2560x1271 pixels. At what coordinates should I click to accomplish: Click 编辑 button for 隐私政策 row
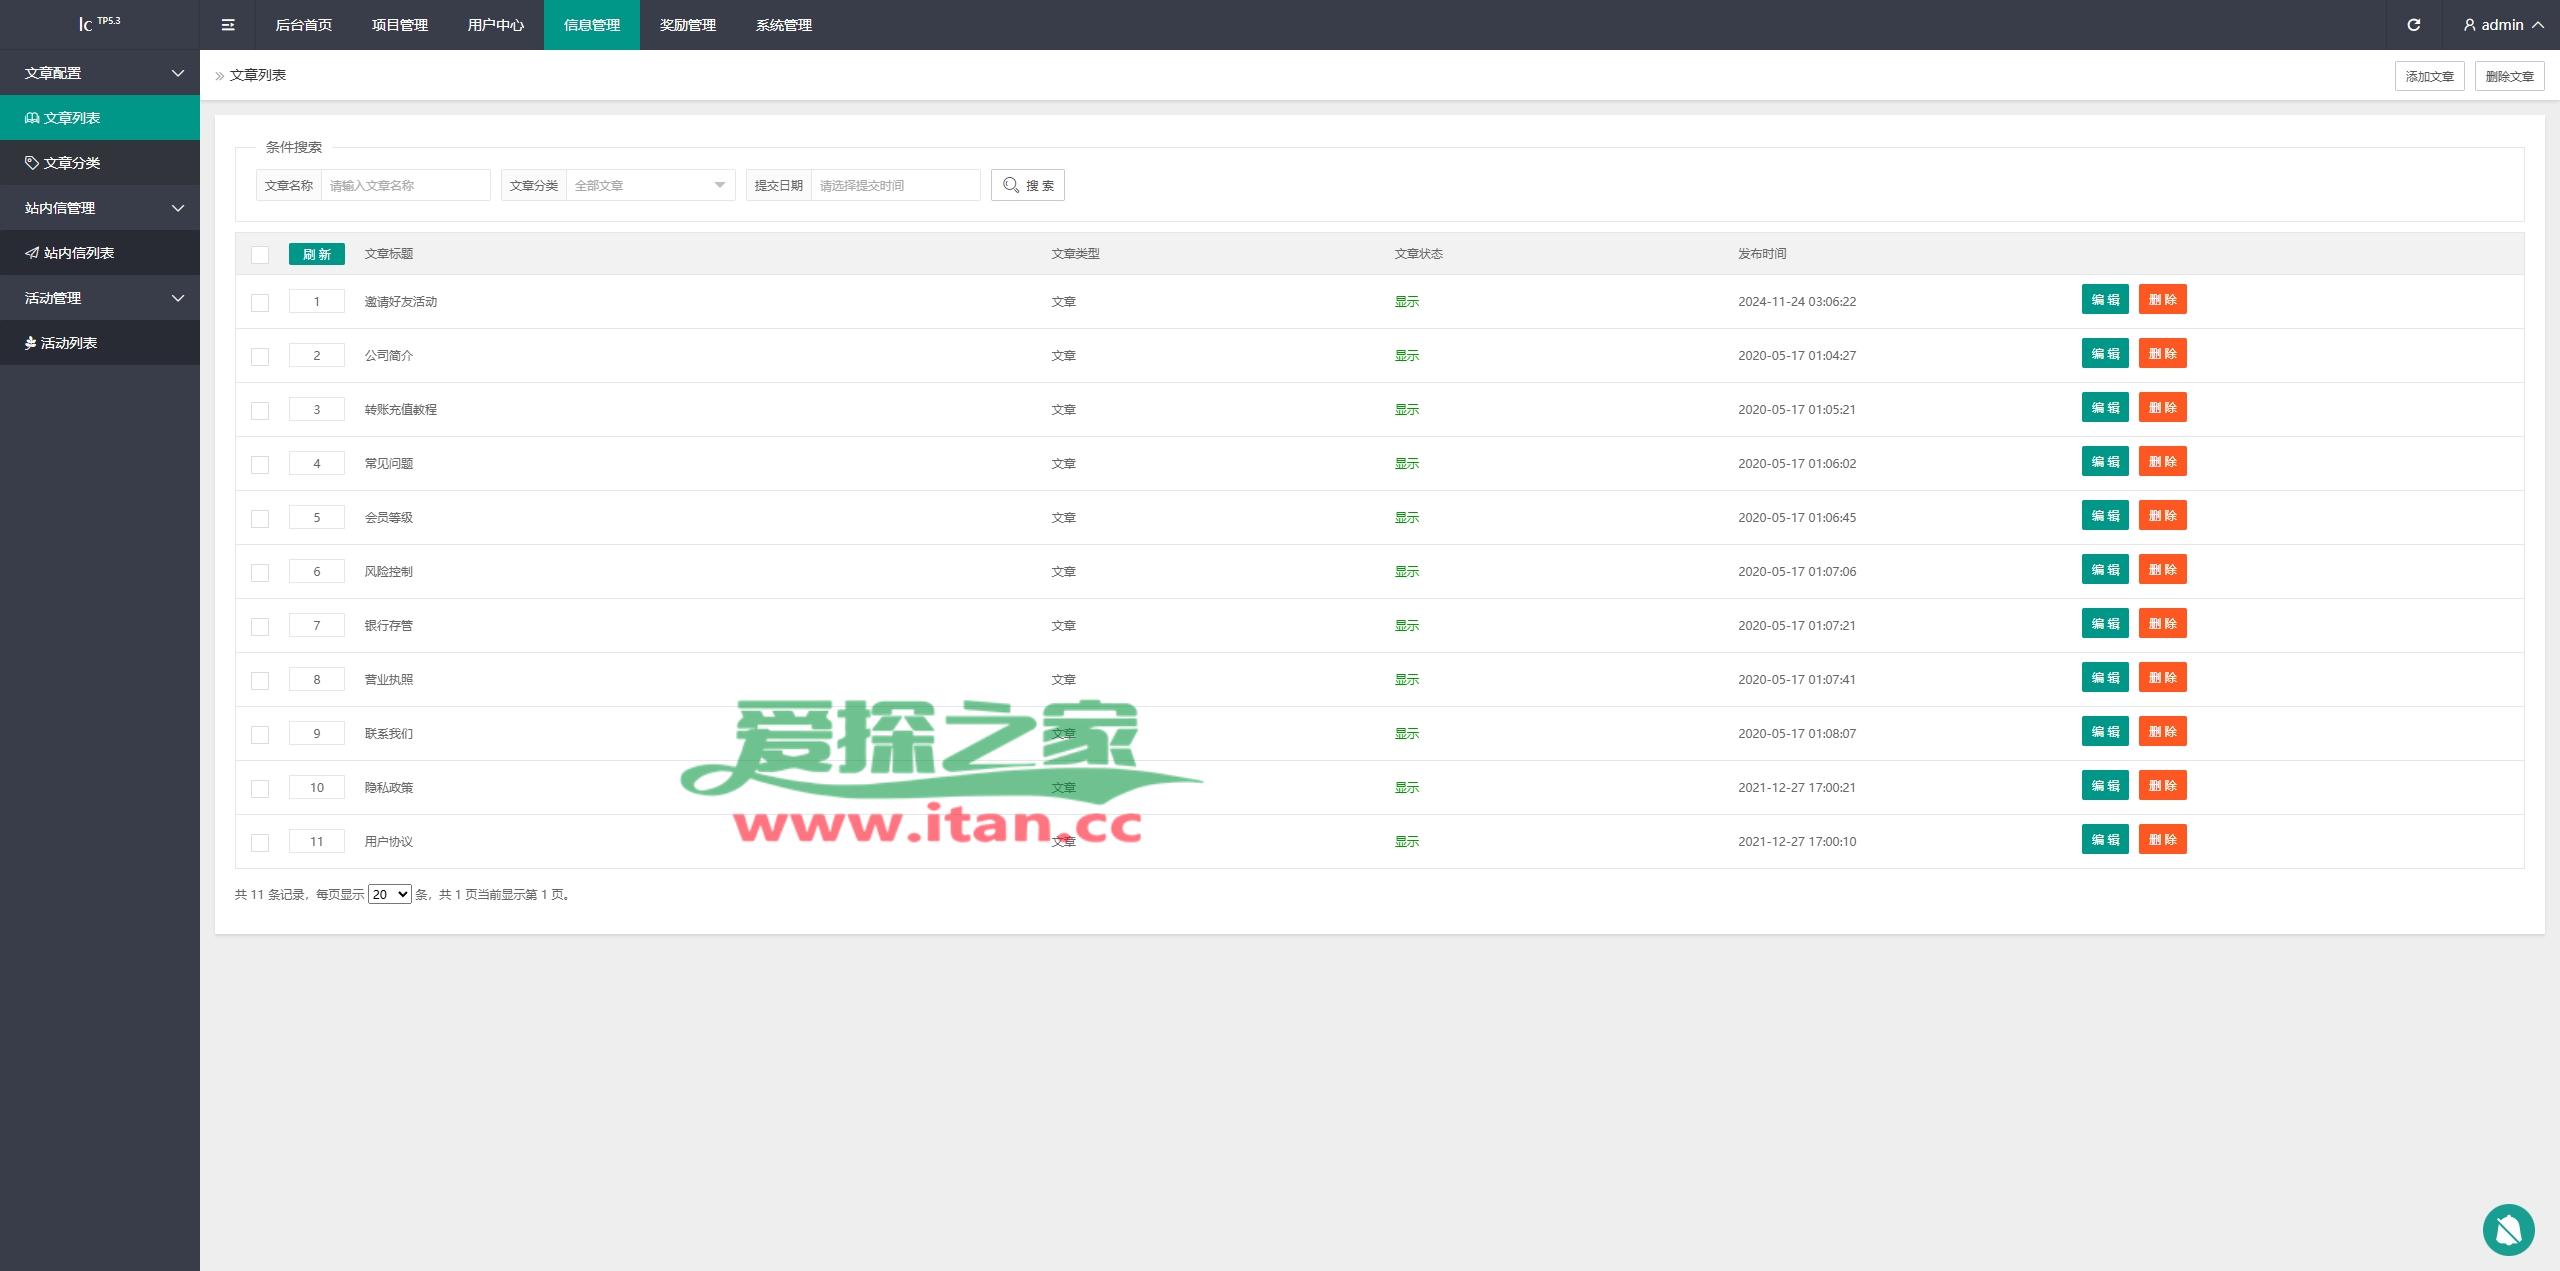pos(2105,786)
